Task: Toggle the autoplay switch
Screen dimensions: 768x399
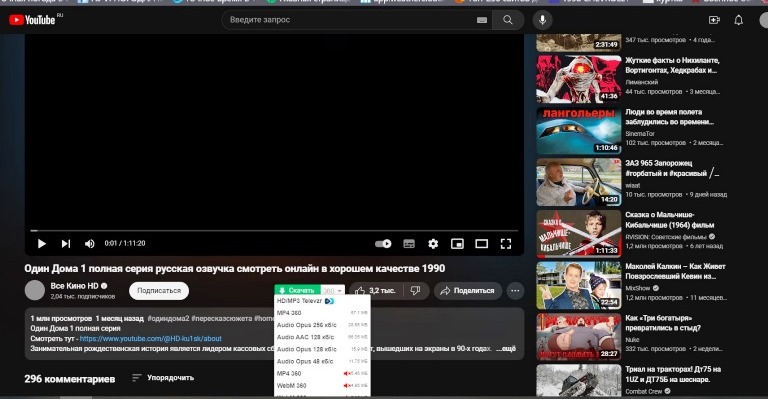Action: [x=383, y=243]
